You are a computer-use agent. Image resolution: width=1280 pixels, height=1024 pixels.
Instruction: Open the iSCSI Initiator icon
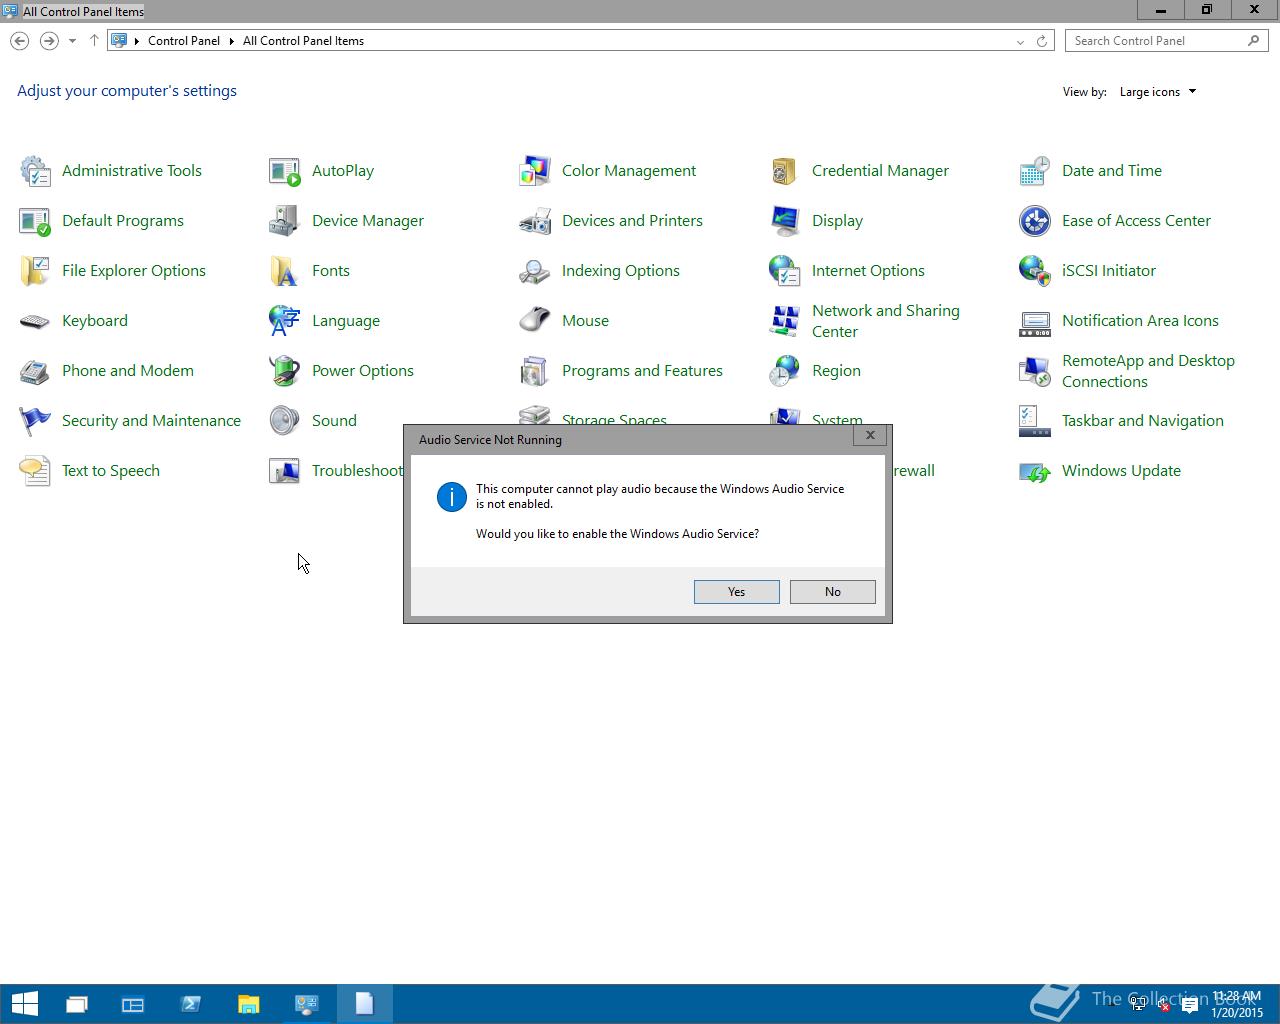click(1035, 271)
